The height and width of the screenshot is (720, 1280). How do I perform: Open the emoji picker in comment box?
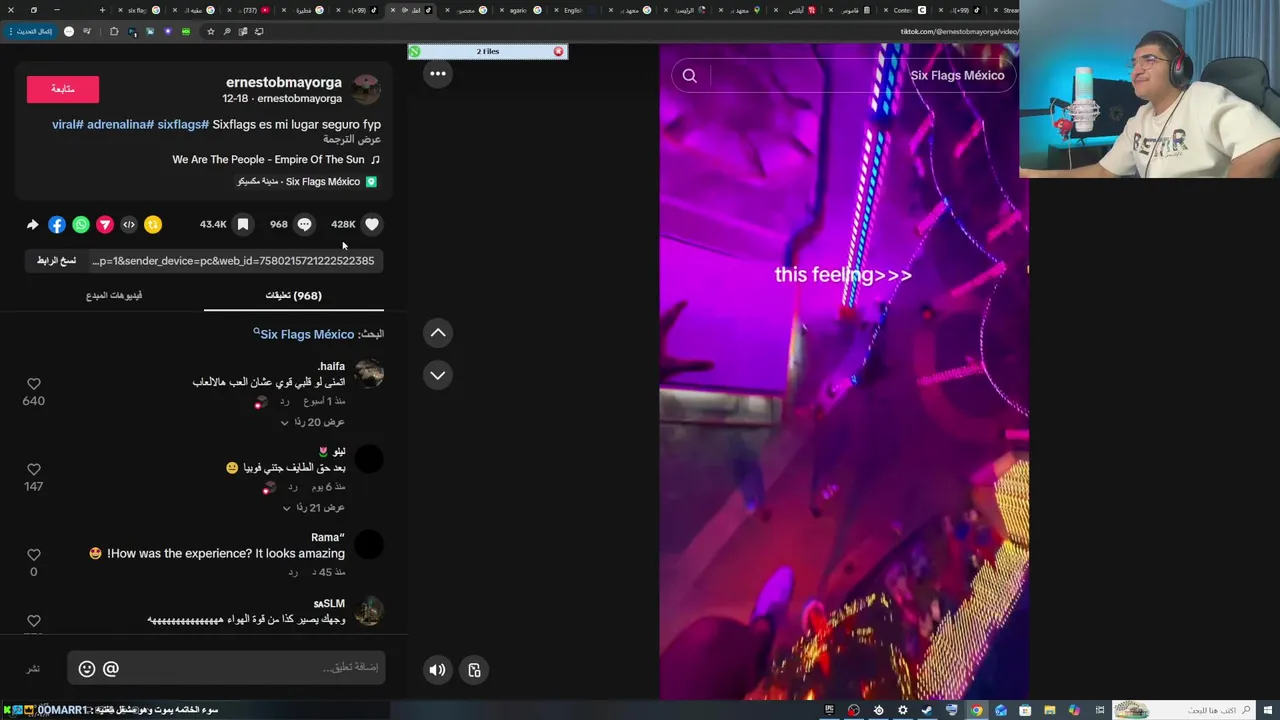click(x=87, y=668)
